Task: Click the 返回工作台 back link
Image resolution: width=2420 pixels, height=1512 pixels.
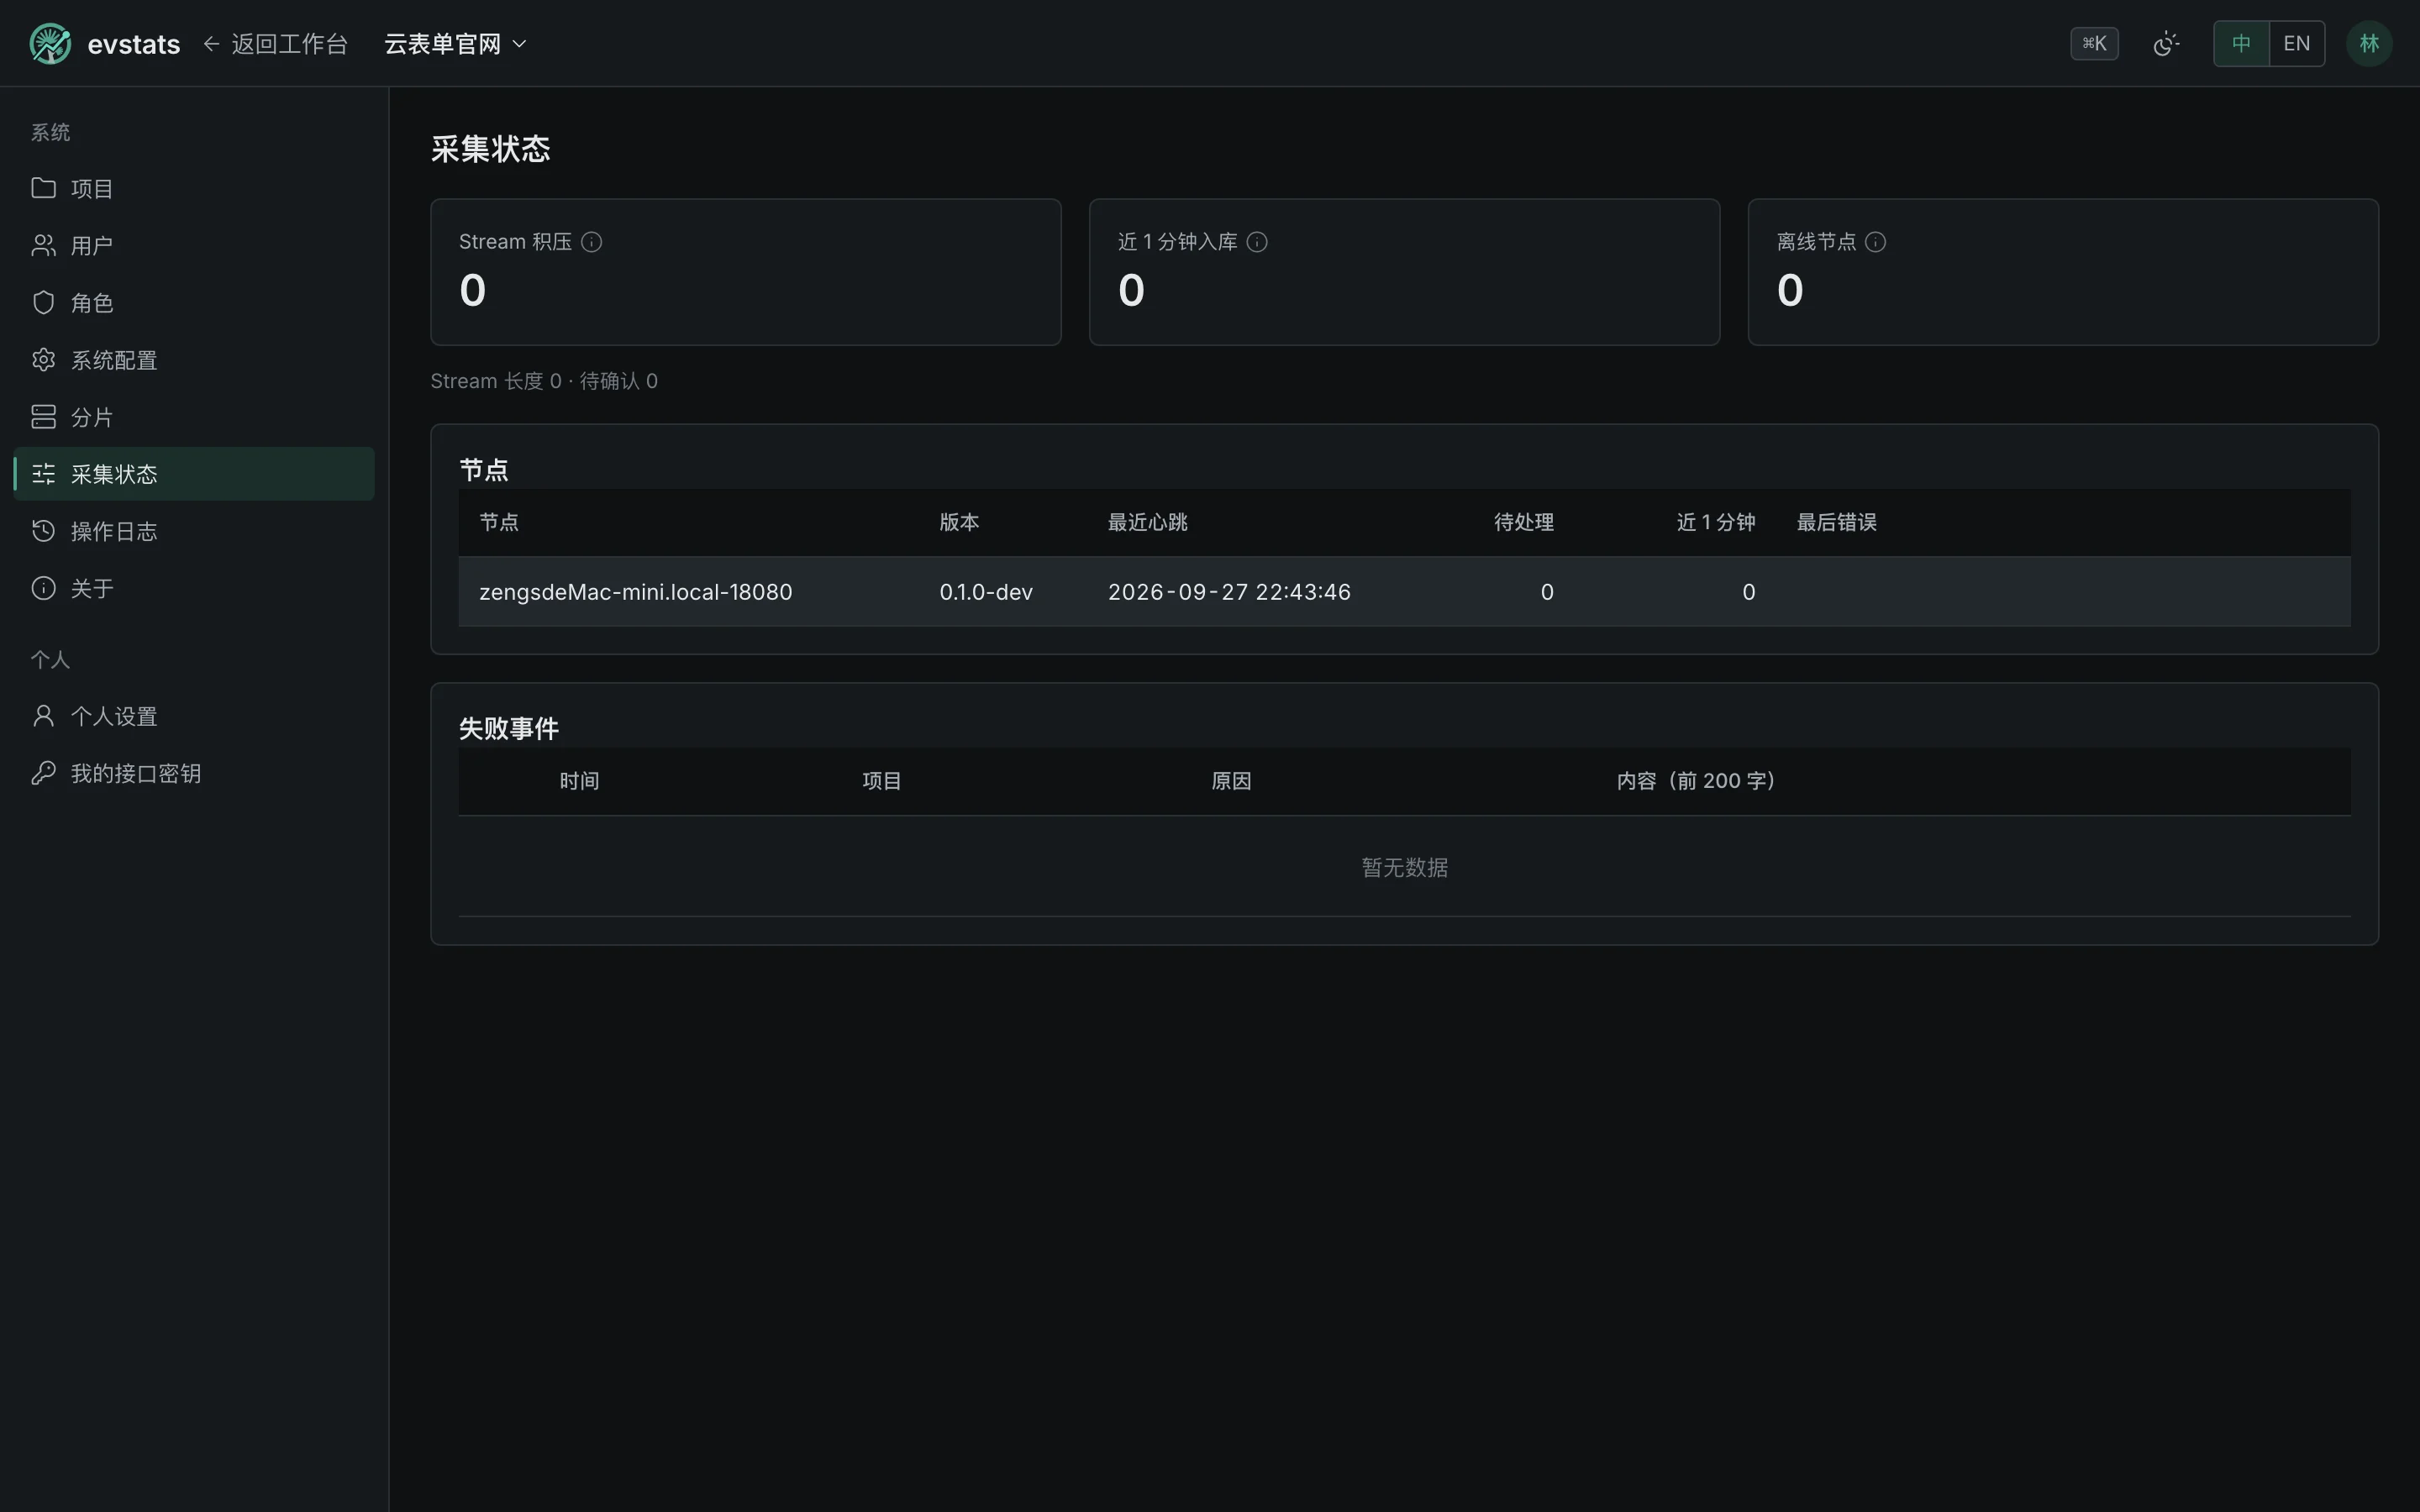Action: click(275, 44)
